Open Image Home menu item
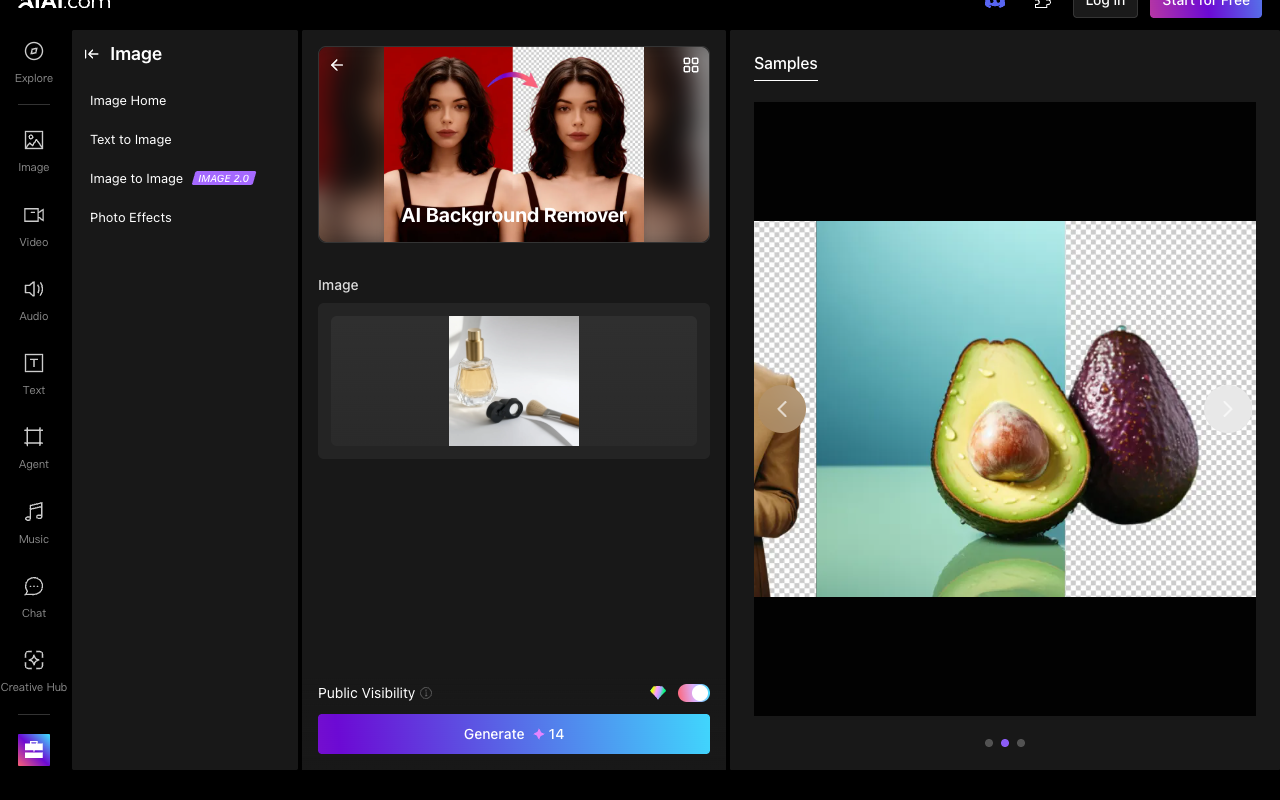The image size is (1280, 800). point(128,100)
